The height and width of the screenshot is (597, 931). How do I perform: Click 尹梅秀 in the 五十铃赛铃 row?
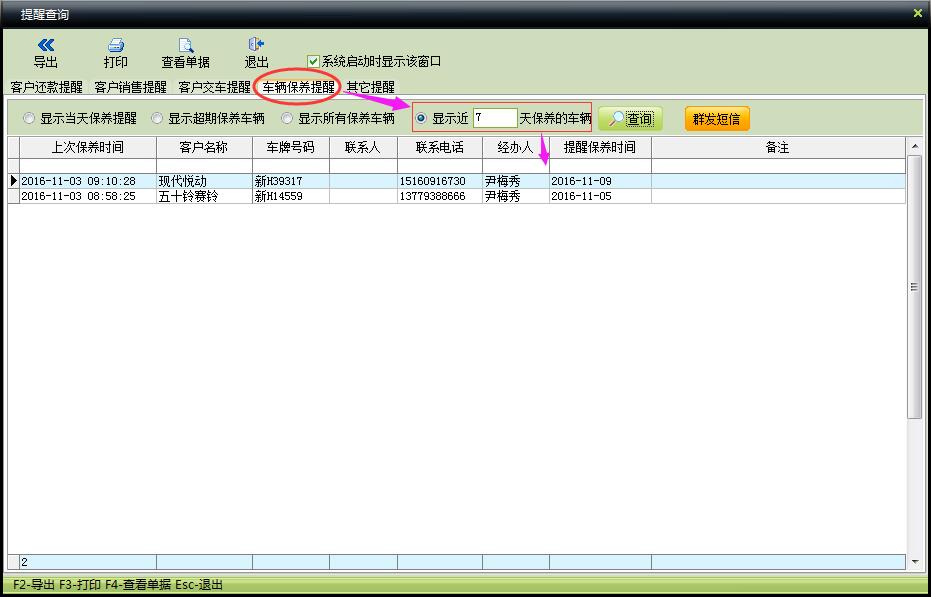pyautogui.click(x=502, y=196)
